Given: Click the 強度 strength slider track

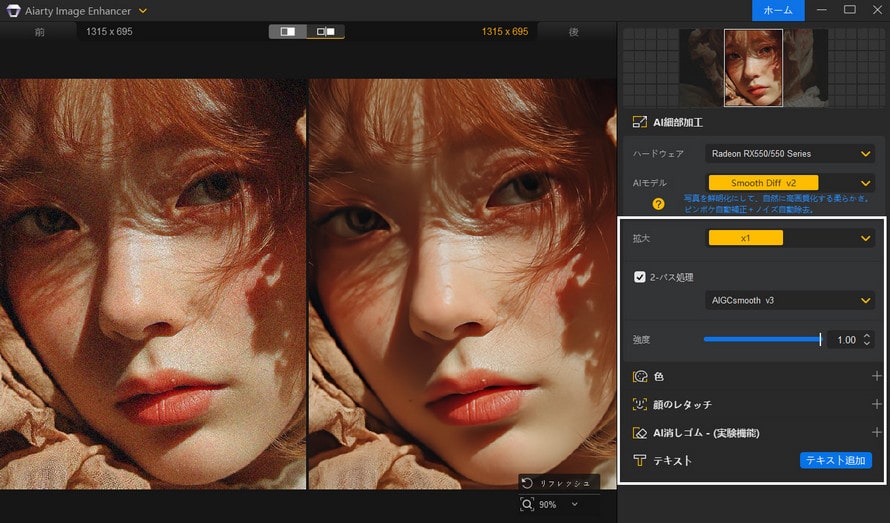Looking at the screenshot, I should [x=761, y=340].
